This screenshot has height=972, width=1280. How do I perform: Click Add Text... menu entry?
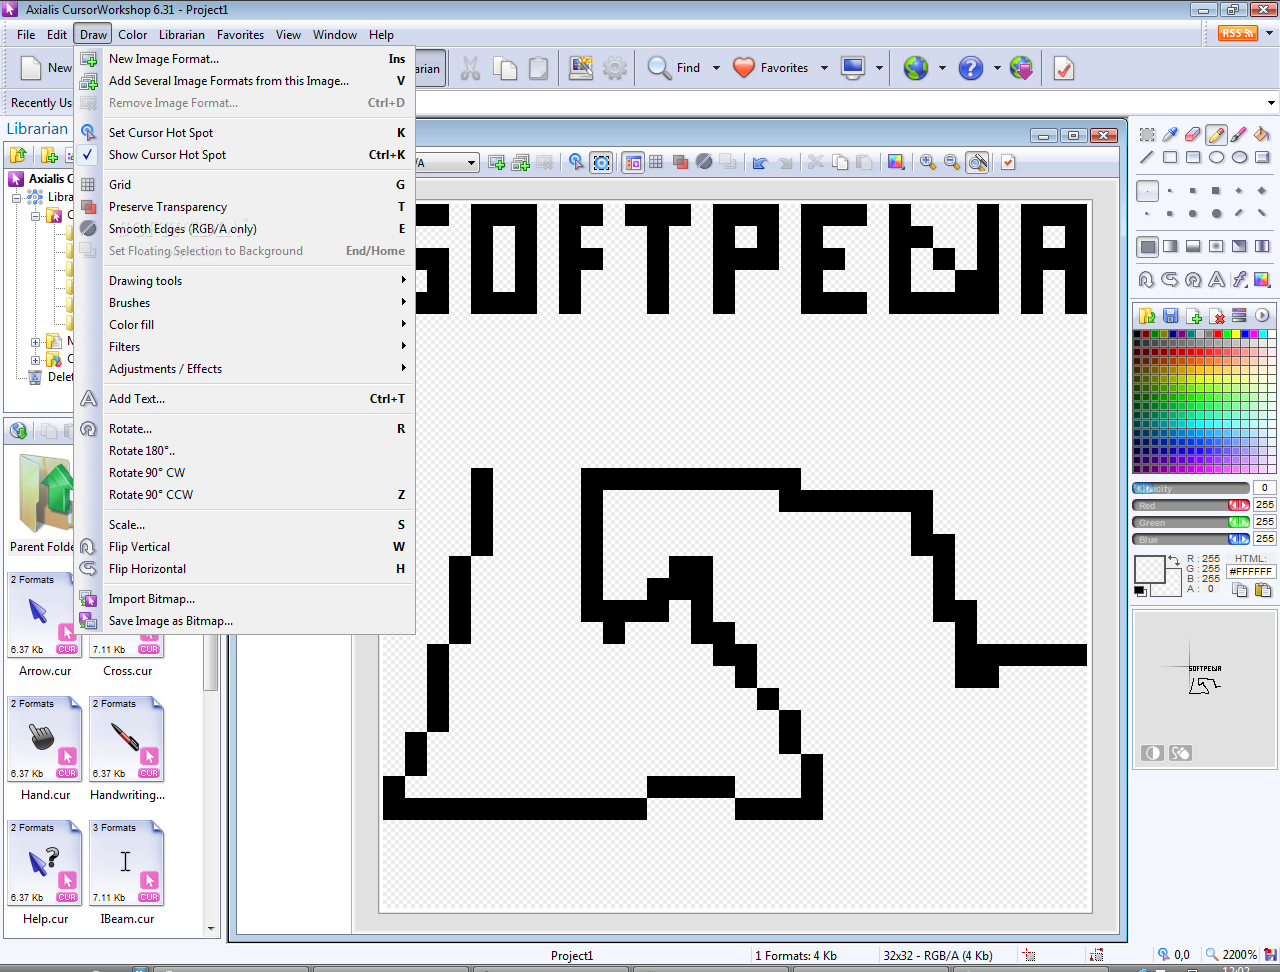[244, 399]
